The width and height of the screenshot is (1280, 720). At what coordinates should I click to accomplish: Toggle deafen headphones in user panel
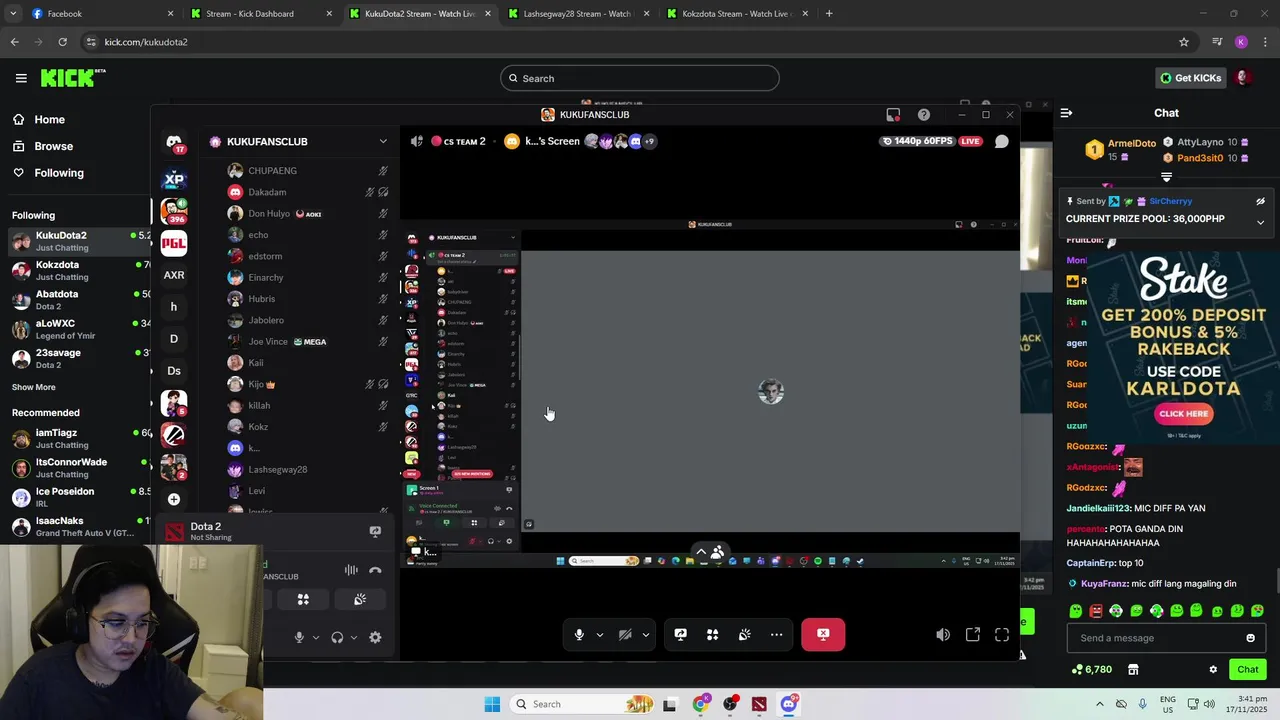point(337,637)
